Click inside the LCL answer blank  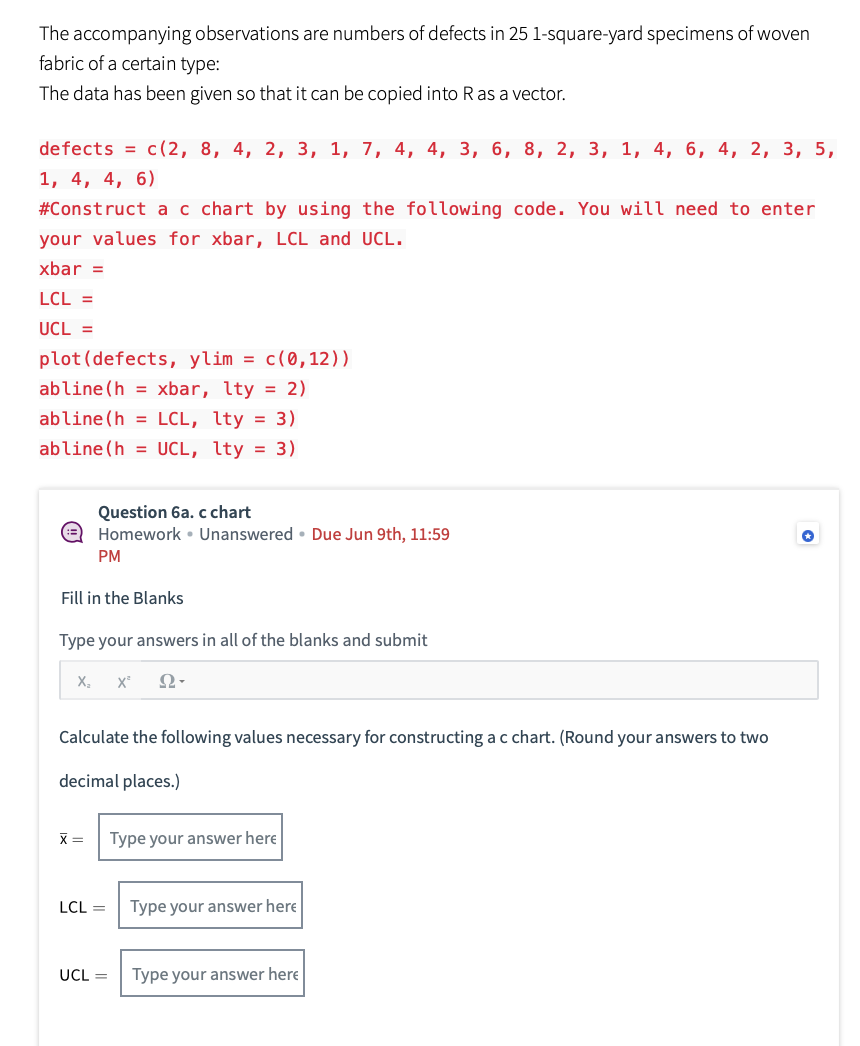coord(210,905)
